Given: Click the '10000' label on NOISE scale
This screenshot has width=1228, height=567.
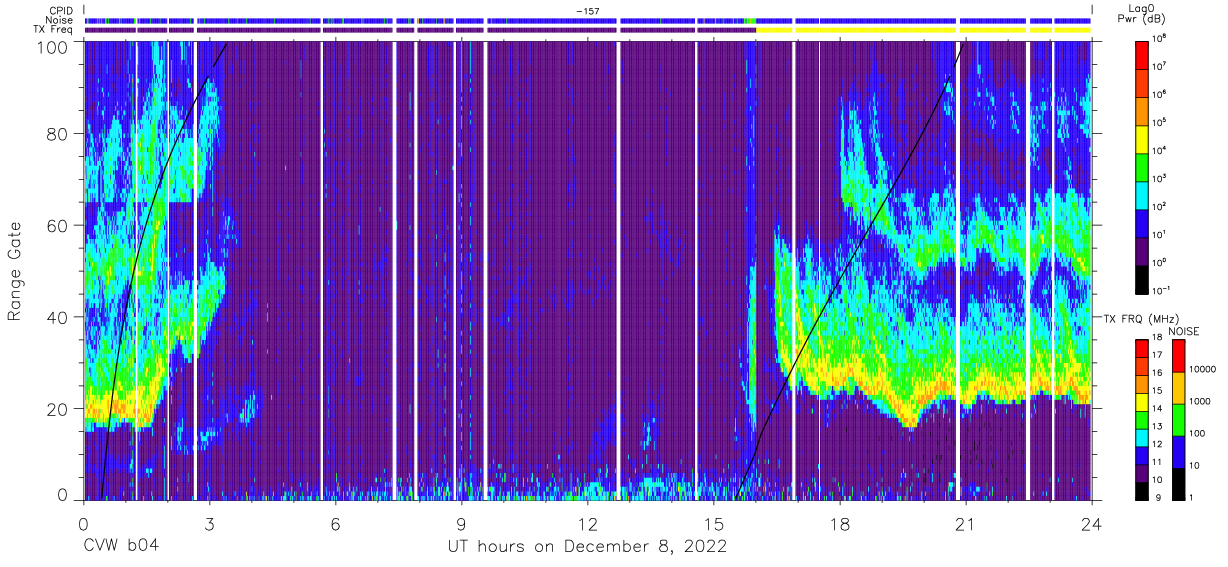Looking at the screenshot, I should click(1203, 368).
